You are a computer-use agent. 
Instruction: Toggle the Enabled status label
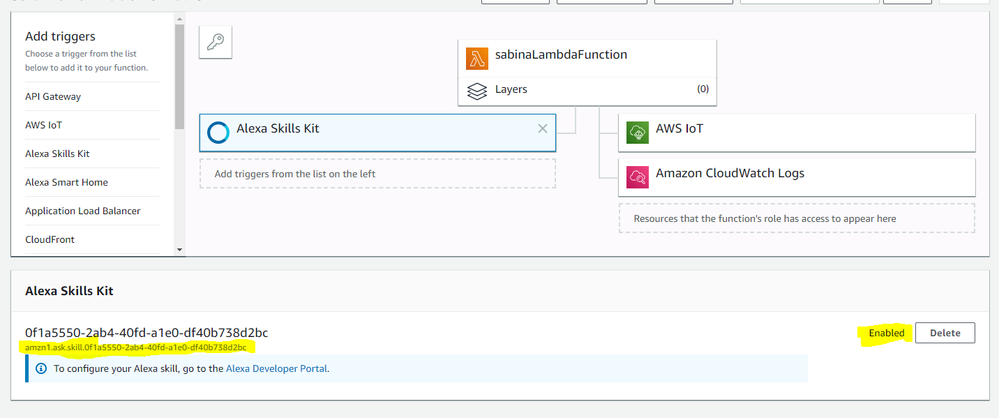(x=886, y=333)
